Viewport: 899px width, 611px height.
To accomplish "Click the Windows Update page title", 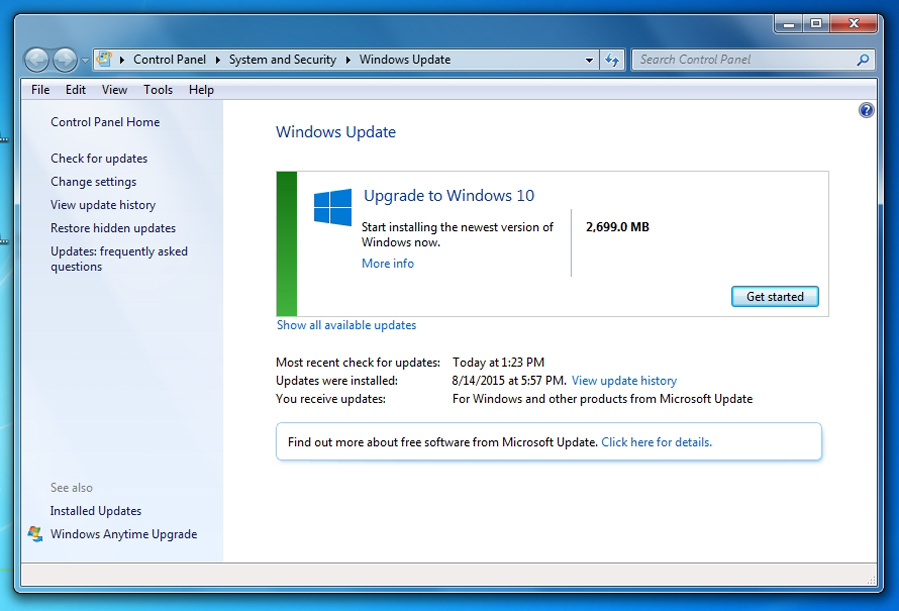I will 335,132.
